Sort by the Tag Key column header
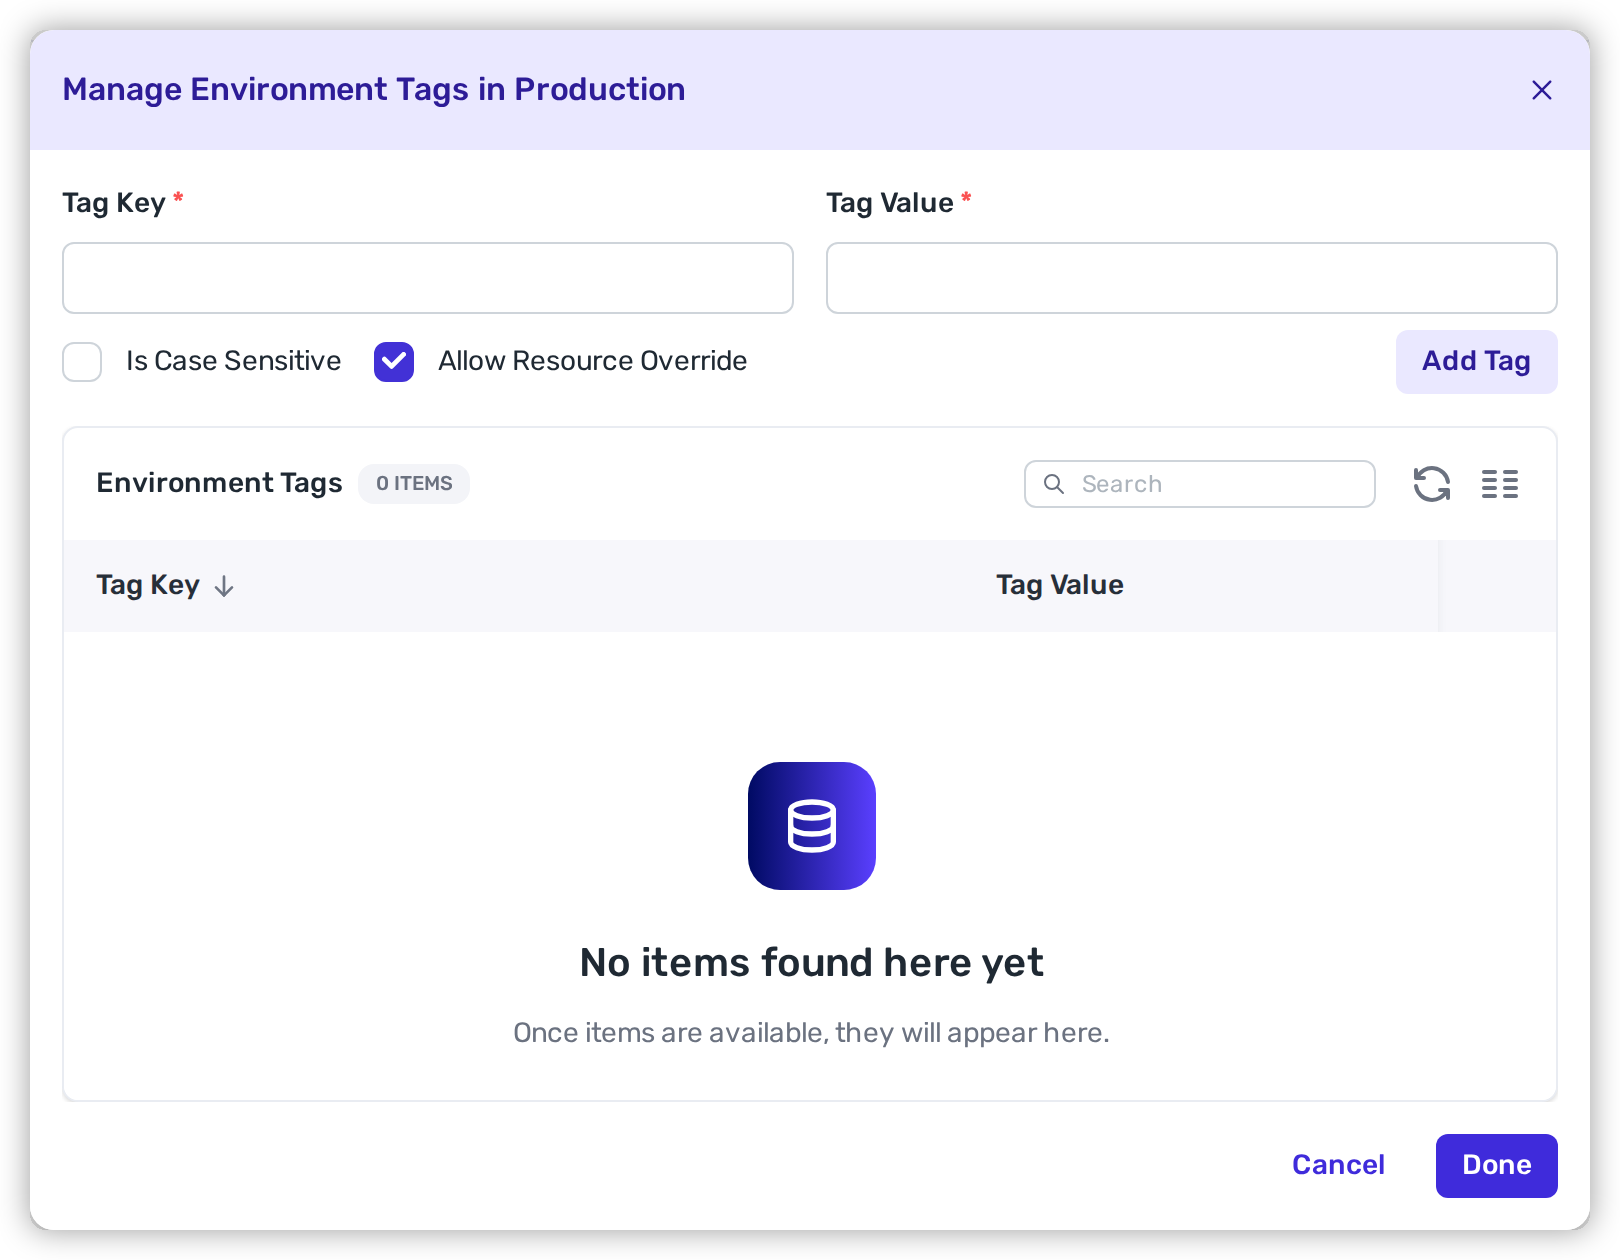Viewport: 1620px width, 1260px height. click(148, 585)
